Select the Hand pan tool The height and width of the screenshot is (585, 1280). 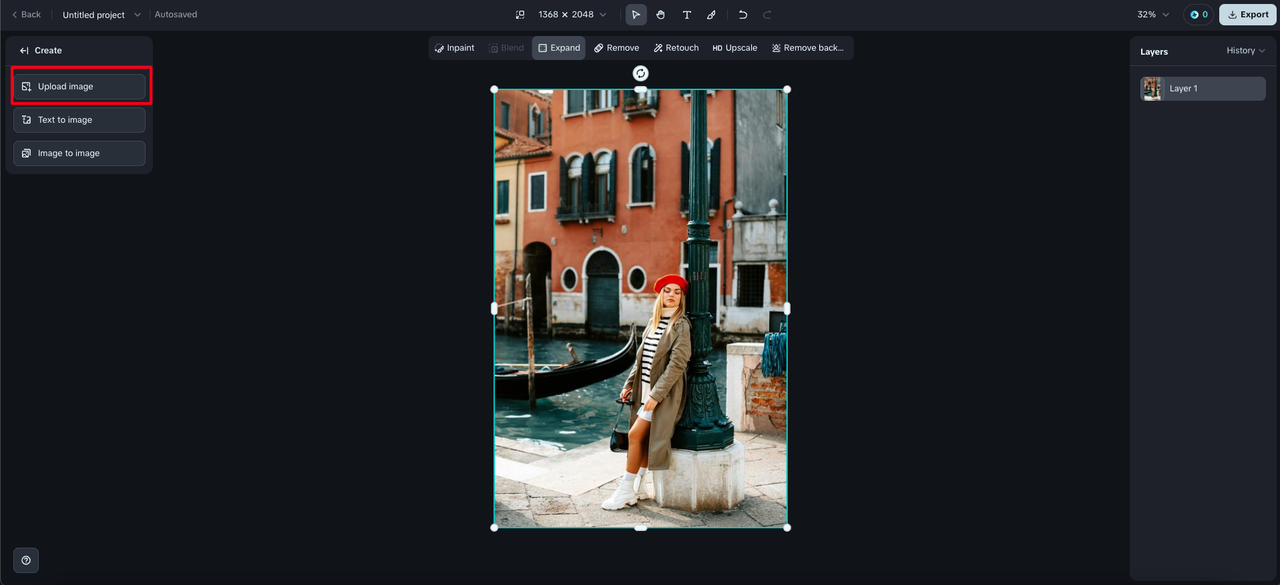(x=661, y=15)
